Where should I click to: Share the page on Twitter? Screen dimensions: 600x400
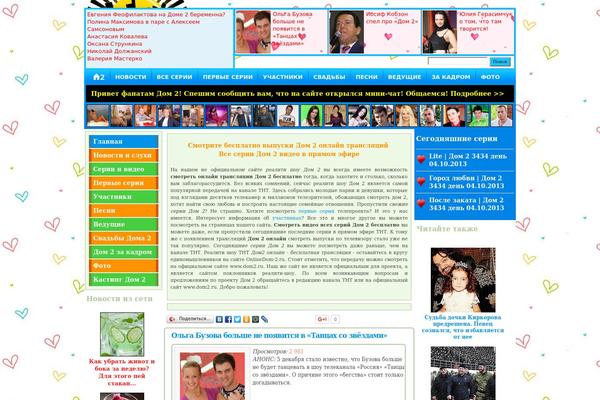coord(237,319)
